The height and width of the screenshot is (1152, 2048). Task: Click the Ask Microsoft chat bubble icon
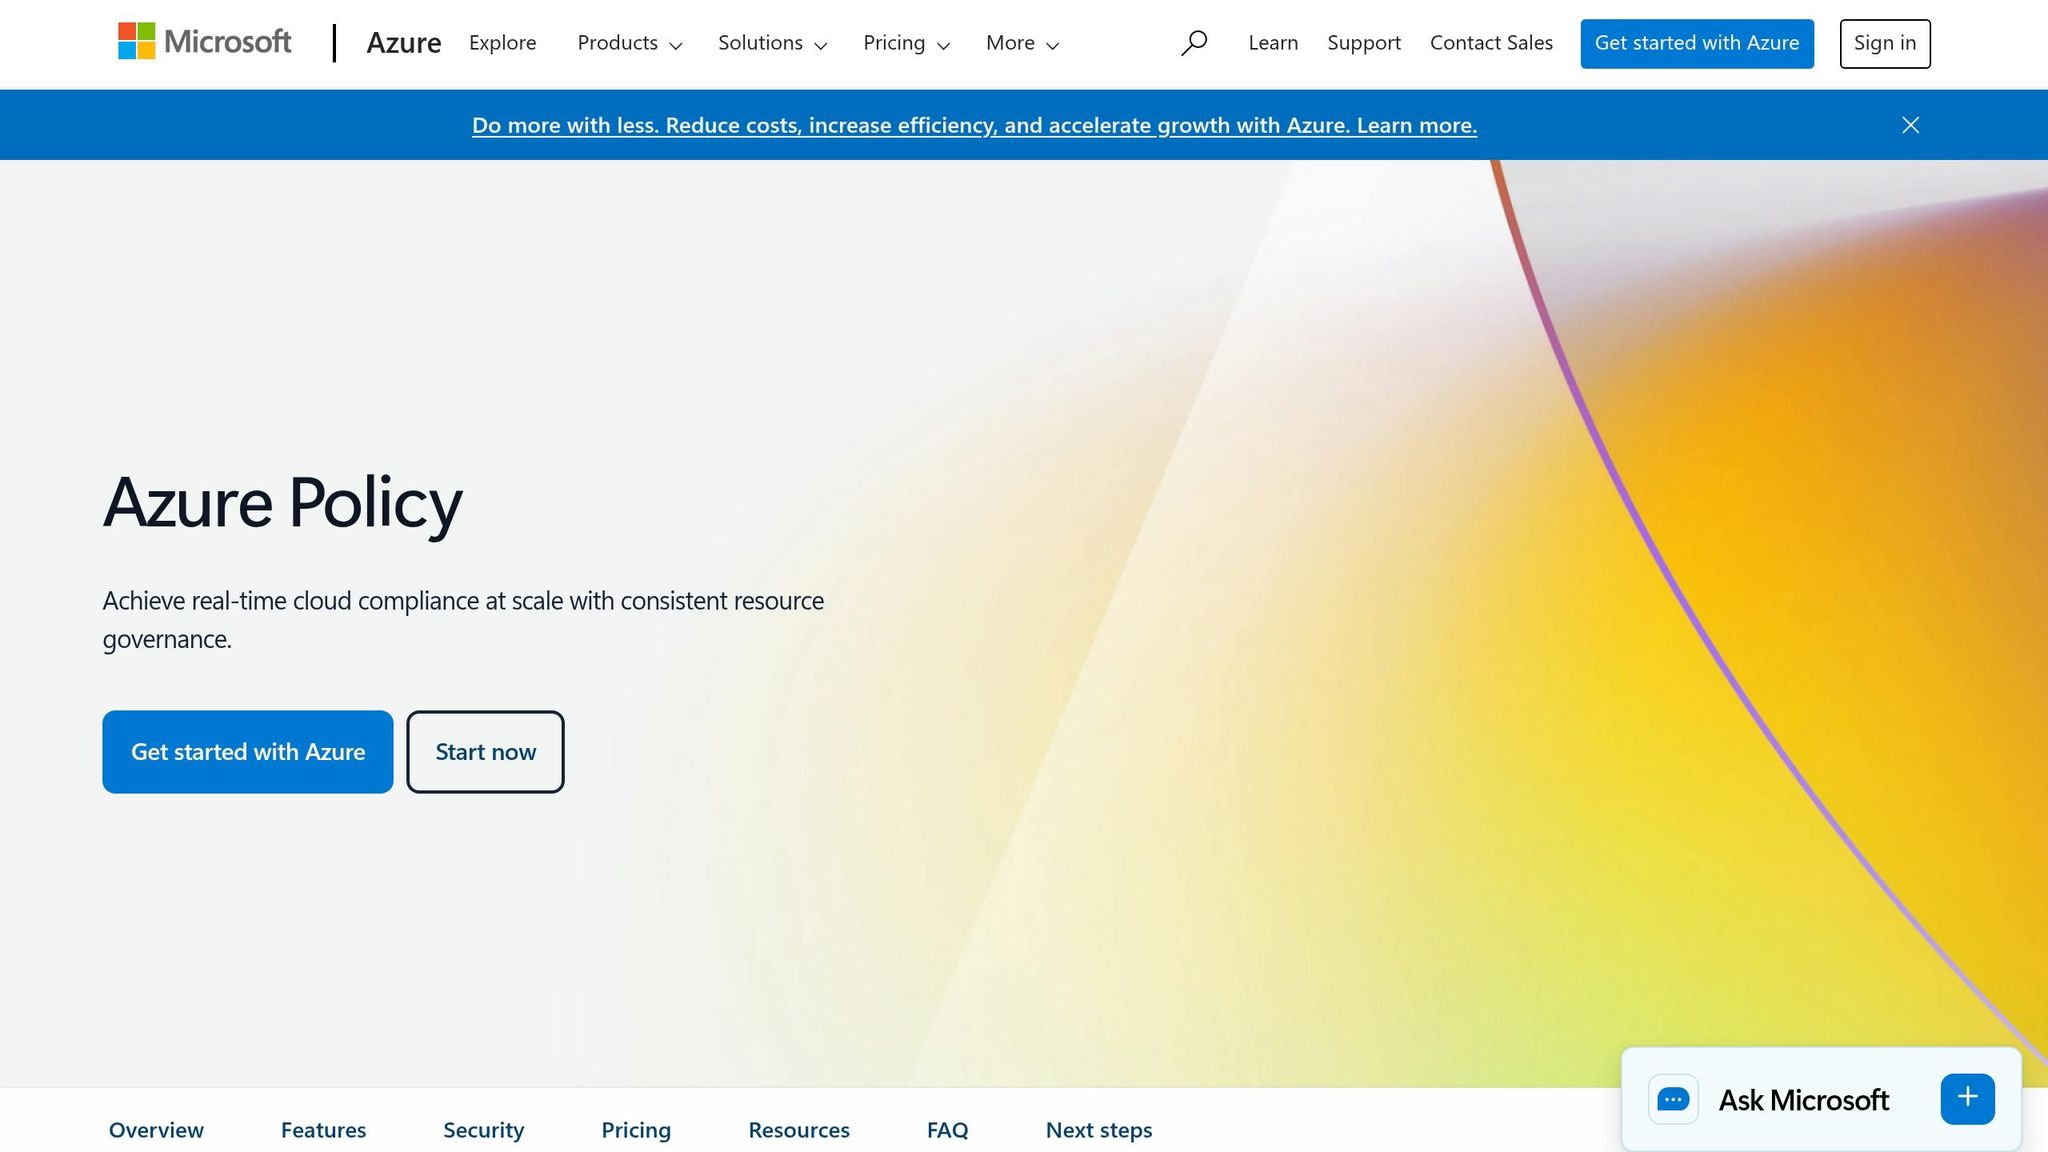point(1673,1100)
